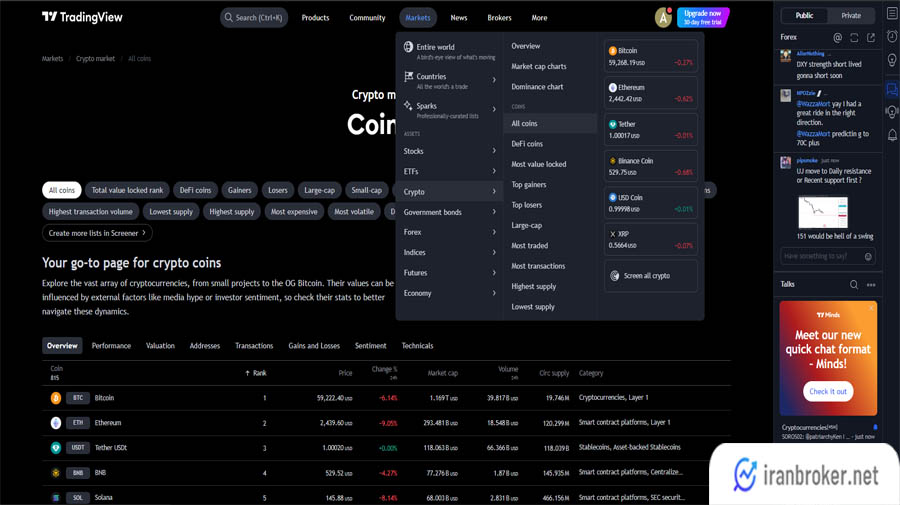Open the Community top menu
The width and height of the screenshot is (900, 505).
pos(367,18)
